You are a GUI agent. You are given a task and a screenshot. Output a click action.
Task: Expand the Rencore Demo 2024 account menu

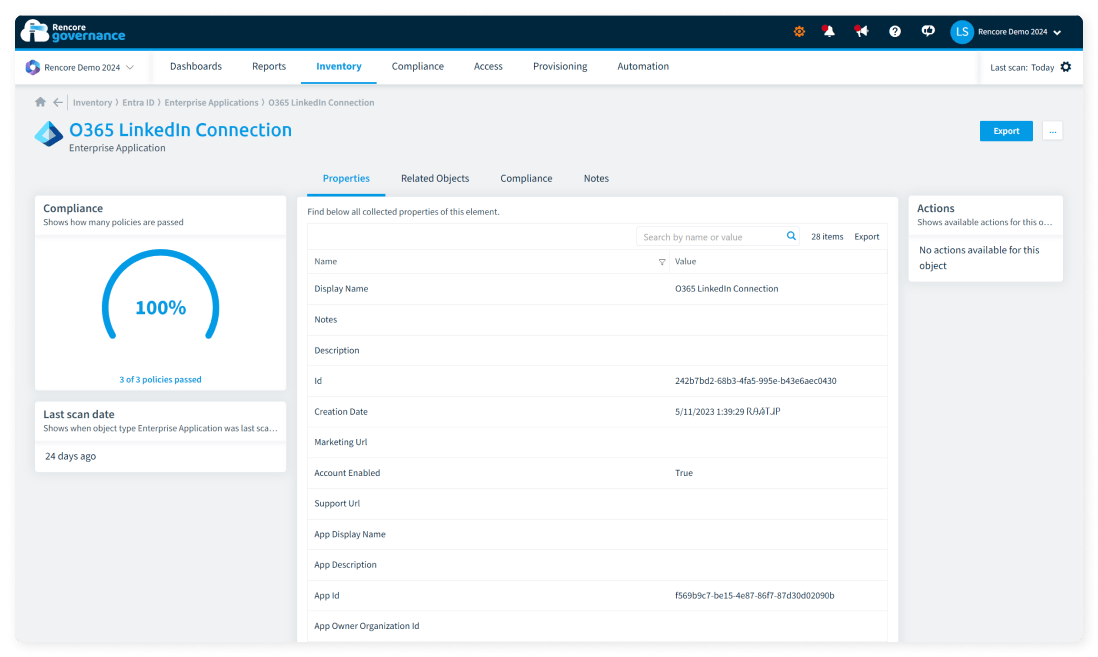point(1020,32)
